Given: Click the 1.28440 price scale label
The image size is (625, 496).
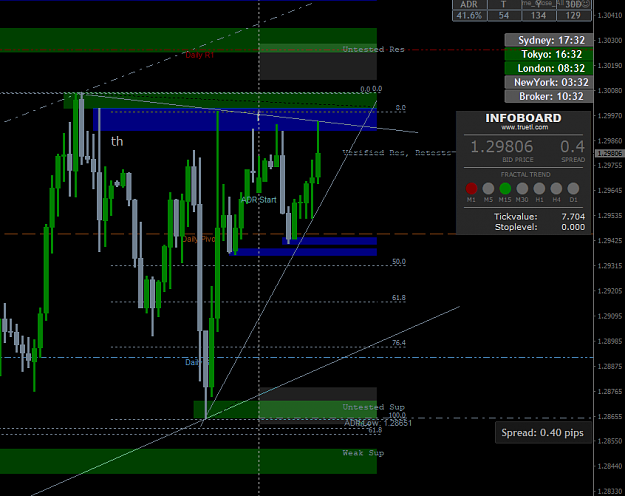Looking at the screenshot, I should pyautogui.click(x=610, y=466).
